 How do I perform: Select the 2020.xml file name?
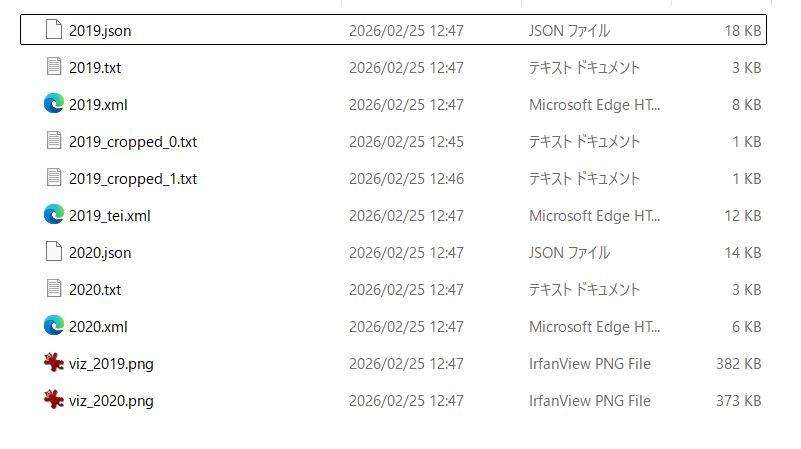pos(98,327)
